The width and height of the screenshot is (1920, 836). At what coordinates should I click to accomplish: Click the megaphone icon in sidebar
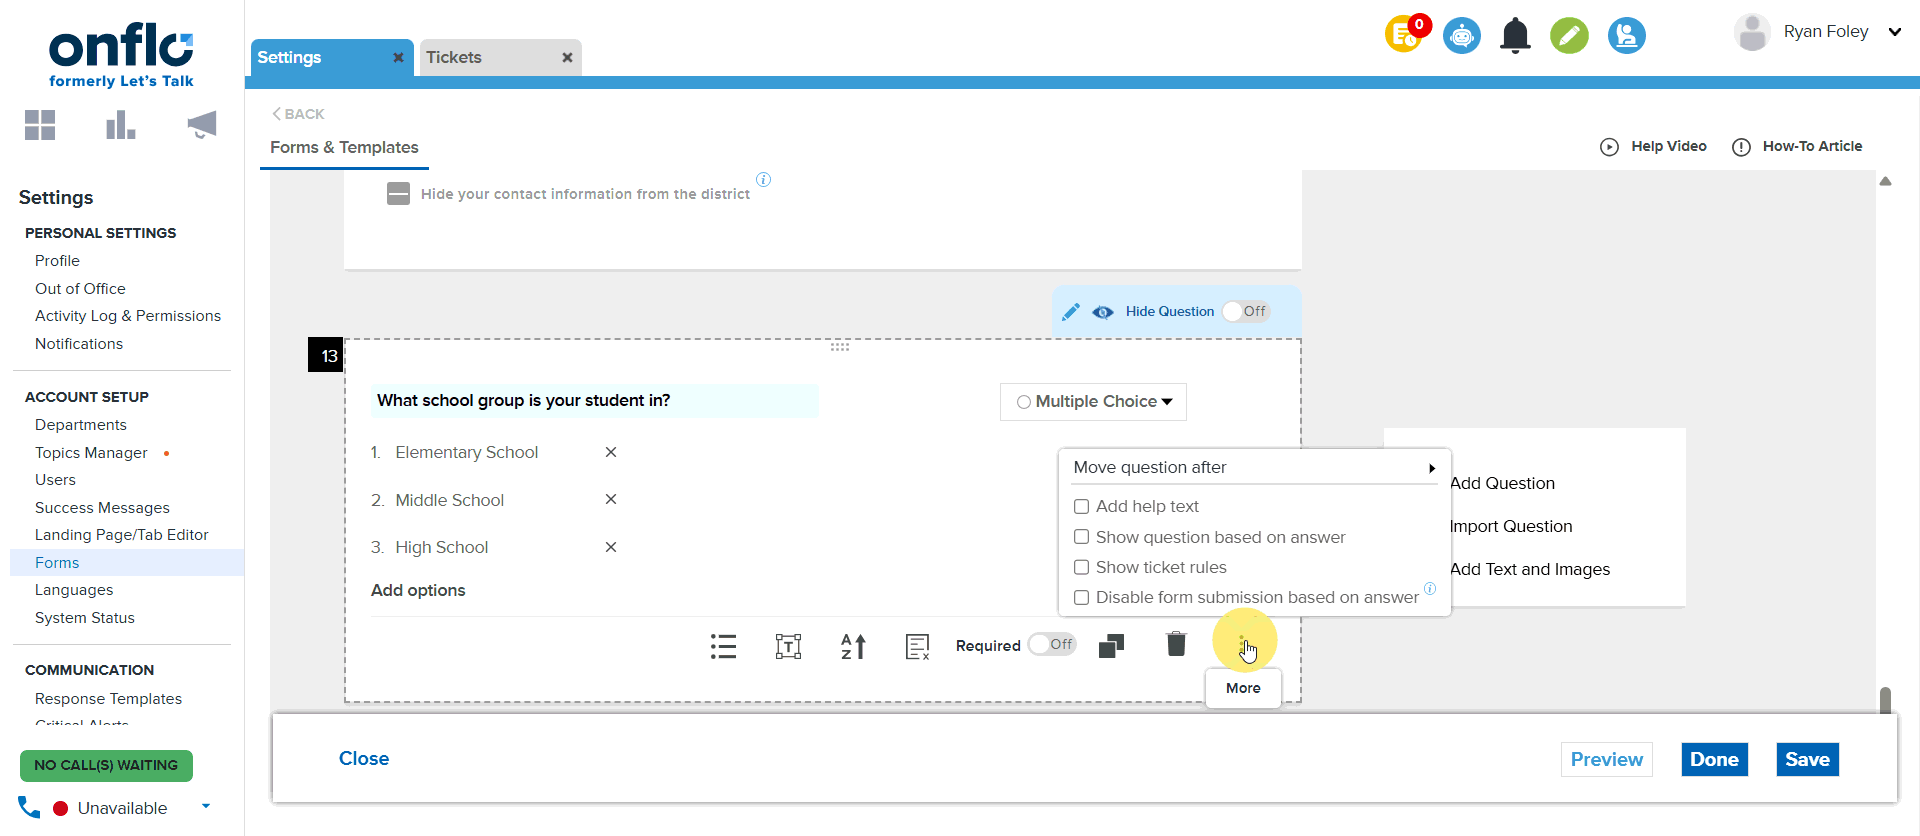pos(202,125)
